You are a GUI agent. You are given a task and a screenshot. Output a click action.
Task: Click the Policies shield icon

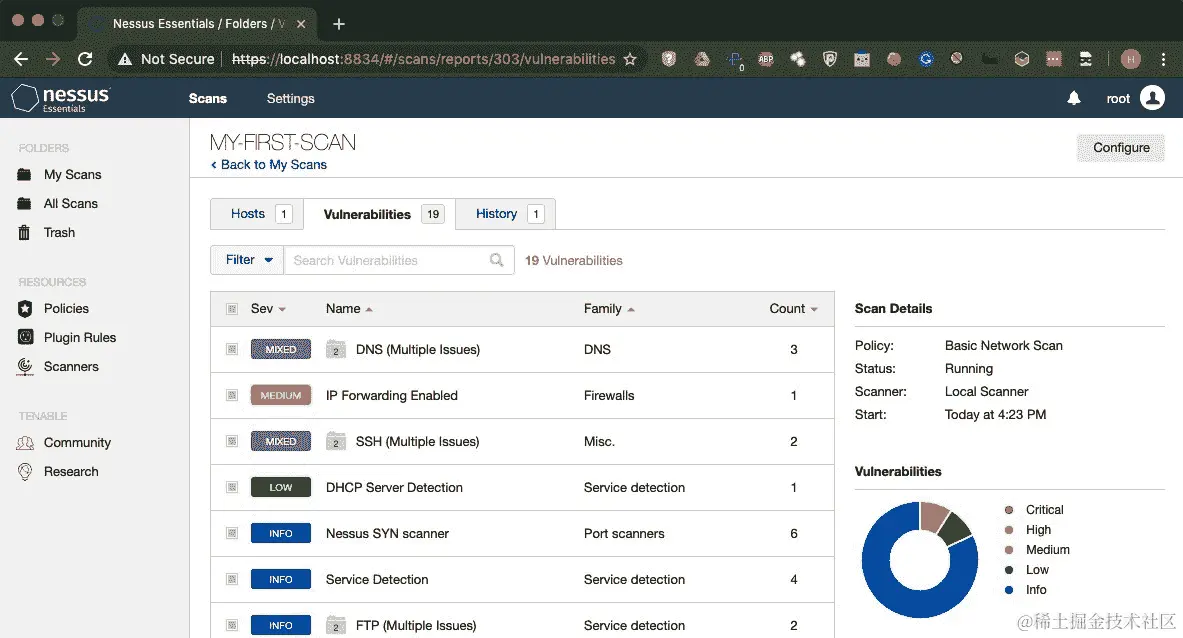coord(25,308)
